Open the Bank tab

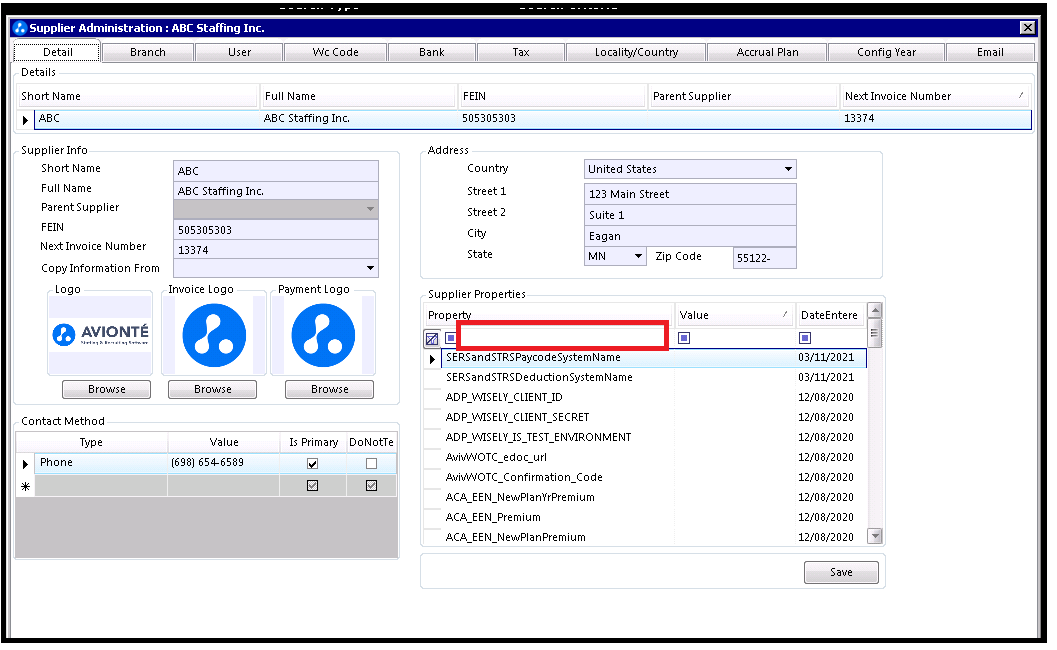432,53
